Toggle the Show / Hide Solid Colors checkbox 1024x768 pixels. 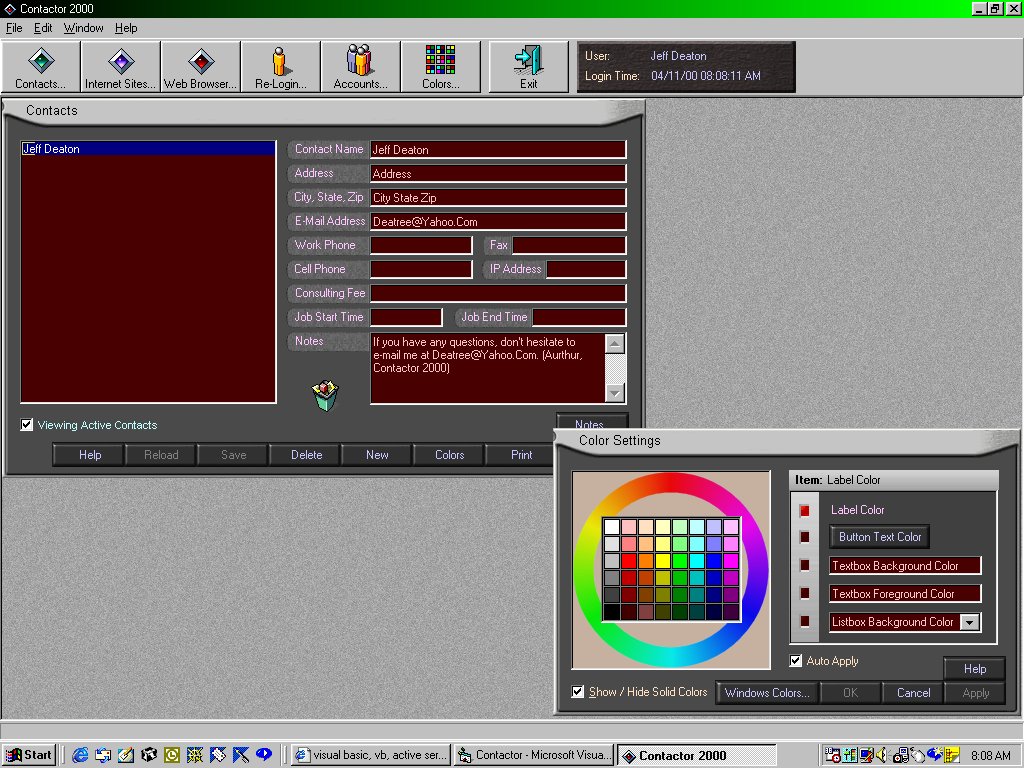tap(577, 692)
